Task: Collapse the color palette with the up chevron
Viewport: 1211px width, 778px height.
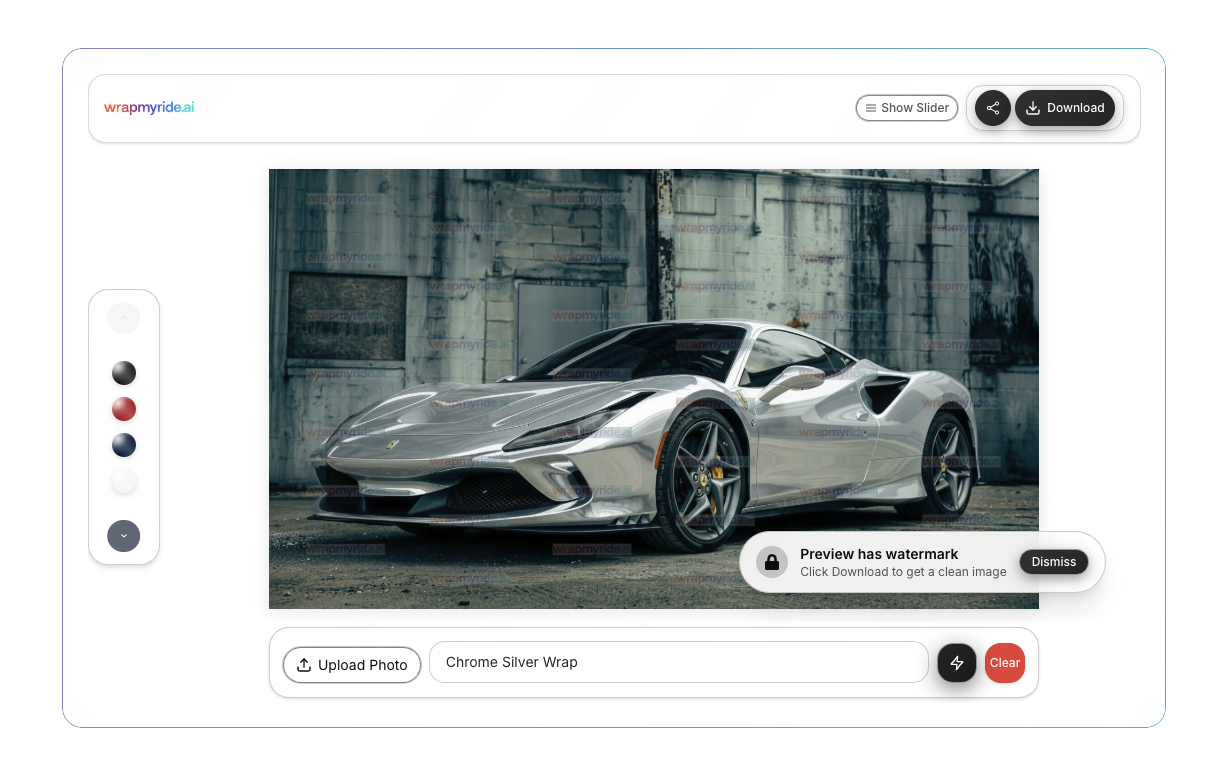Action: pos(123,317)
